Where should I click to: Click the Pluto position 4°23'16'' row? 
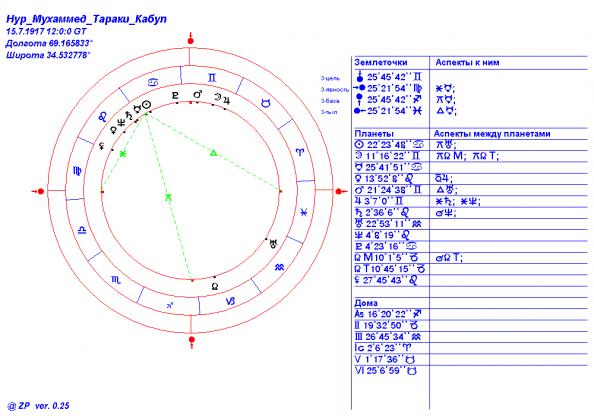click(386, 247)
